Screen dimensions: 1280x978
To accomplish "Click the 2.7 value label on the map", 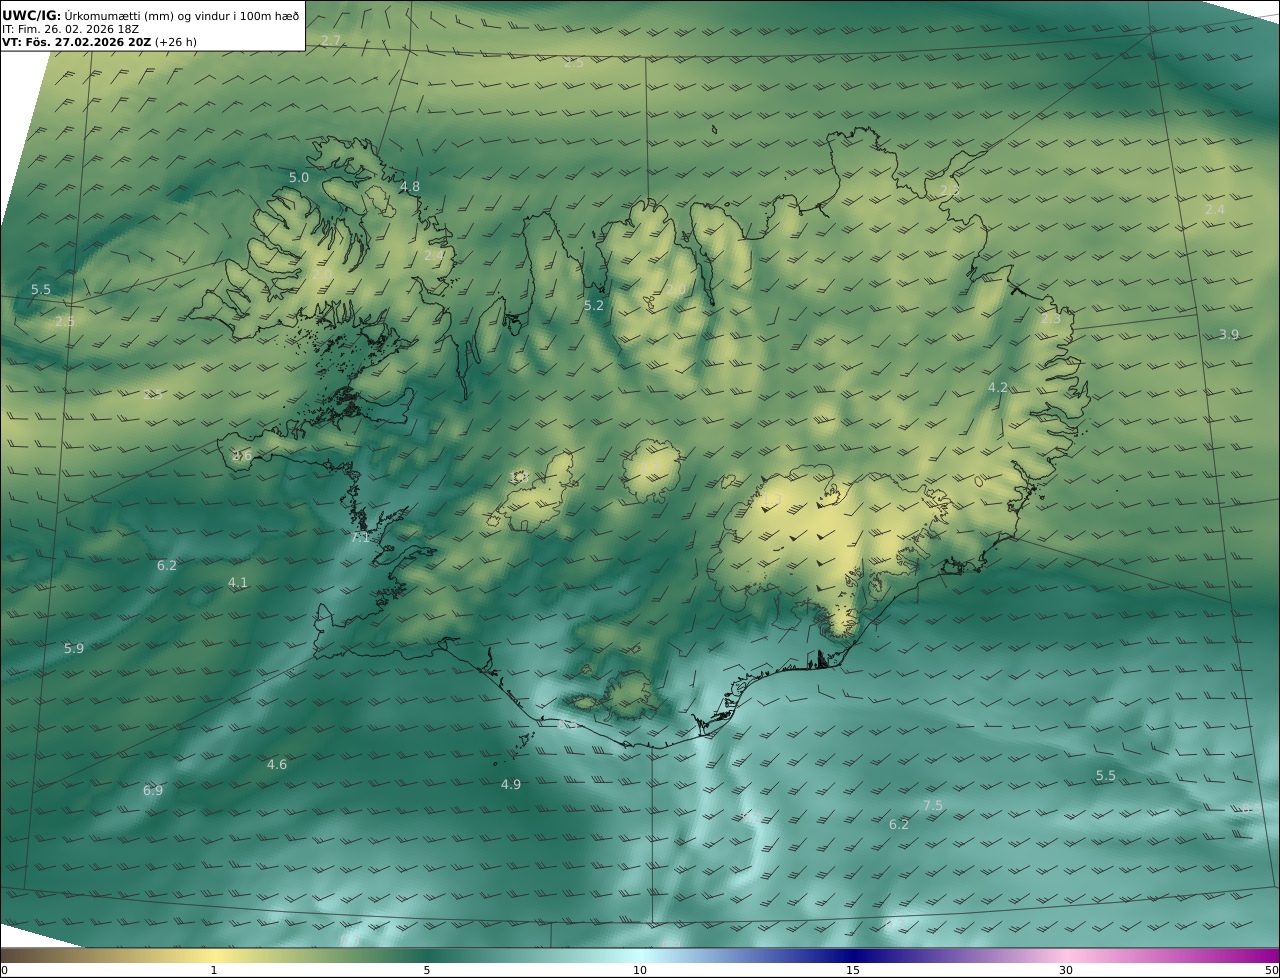I will pos(330,40).
